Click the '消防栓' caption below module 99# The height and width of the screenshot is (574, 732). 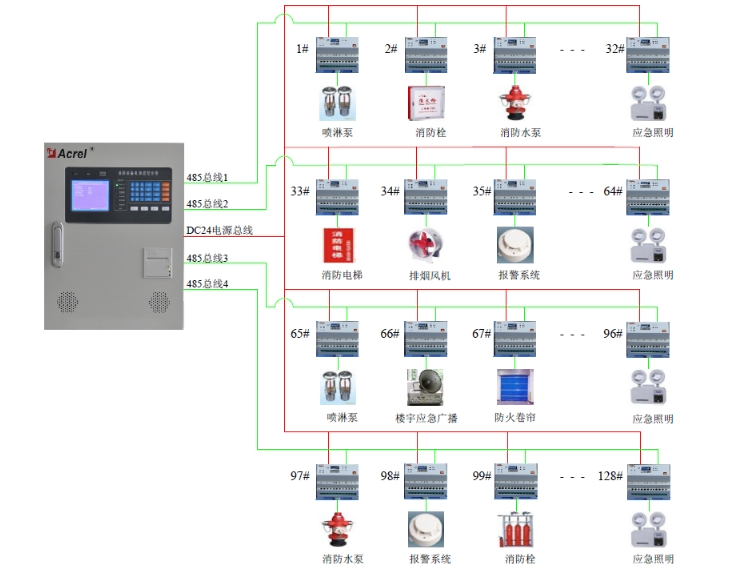point(520,559)
